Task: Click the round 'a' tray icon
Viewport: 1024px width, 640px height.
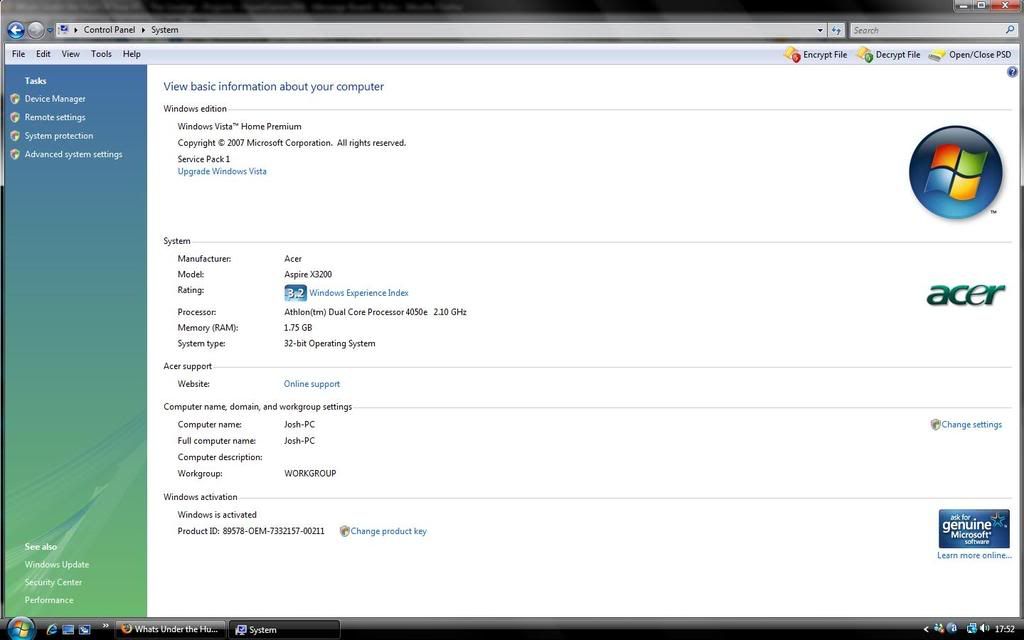Action: pos(953,629)
